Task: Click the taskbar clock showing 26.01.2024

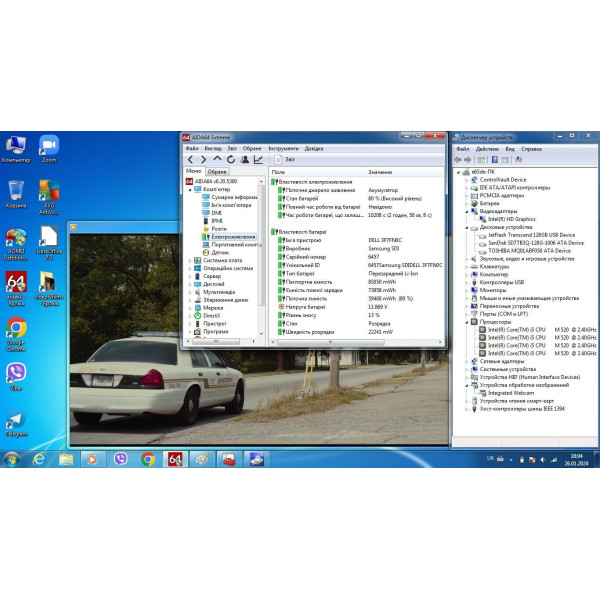Action: coord(576,460)
